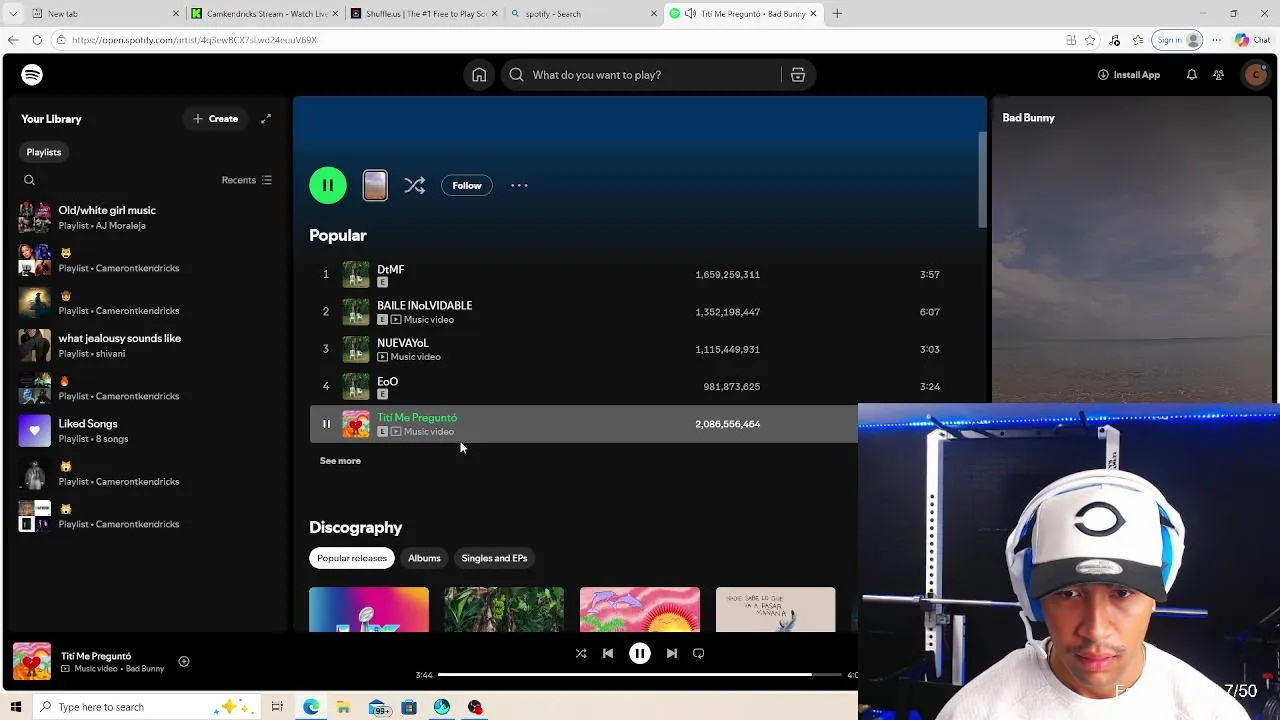Open the notifications bell in Spotify
Image resolution: width=1280 pixels, height=720 pixels.
(x=1192, y=75)
